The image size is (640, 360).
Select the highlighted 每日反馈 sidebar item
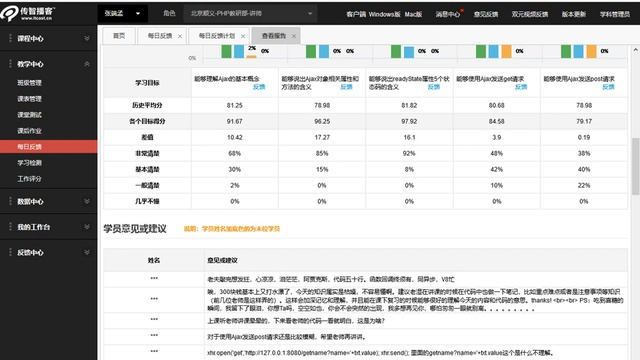[49, 147]
